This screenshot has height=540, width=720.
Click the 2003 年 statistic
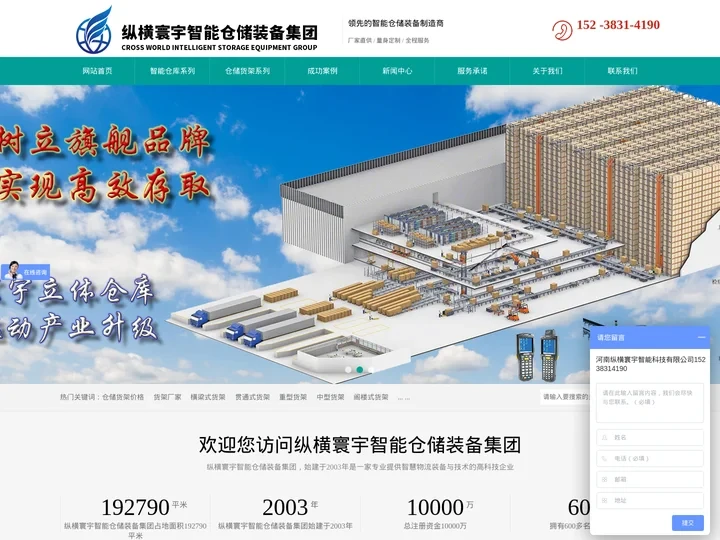[290, 507]
